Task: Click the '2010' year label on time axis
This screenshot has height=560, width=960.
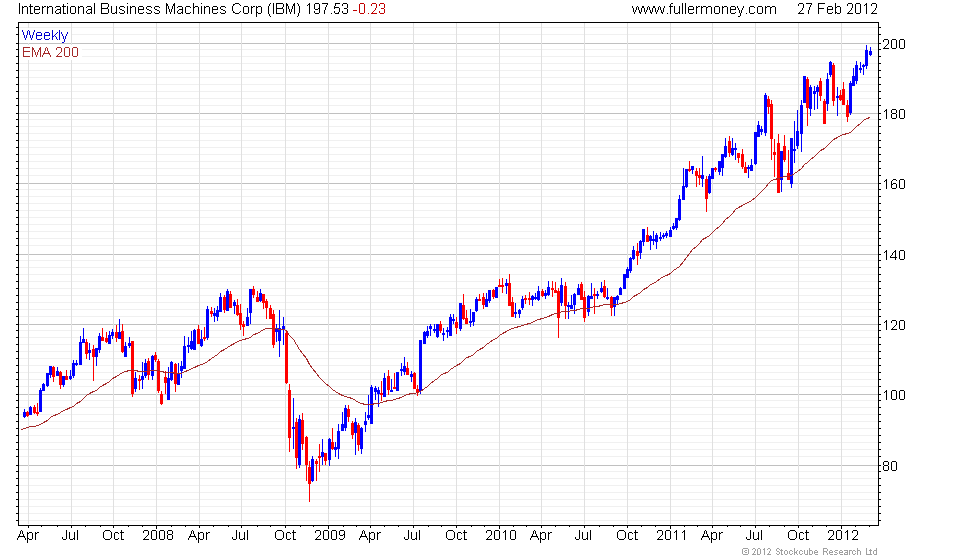Action: tap(501, 536)
